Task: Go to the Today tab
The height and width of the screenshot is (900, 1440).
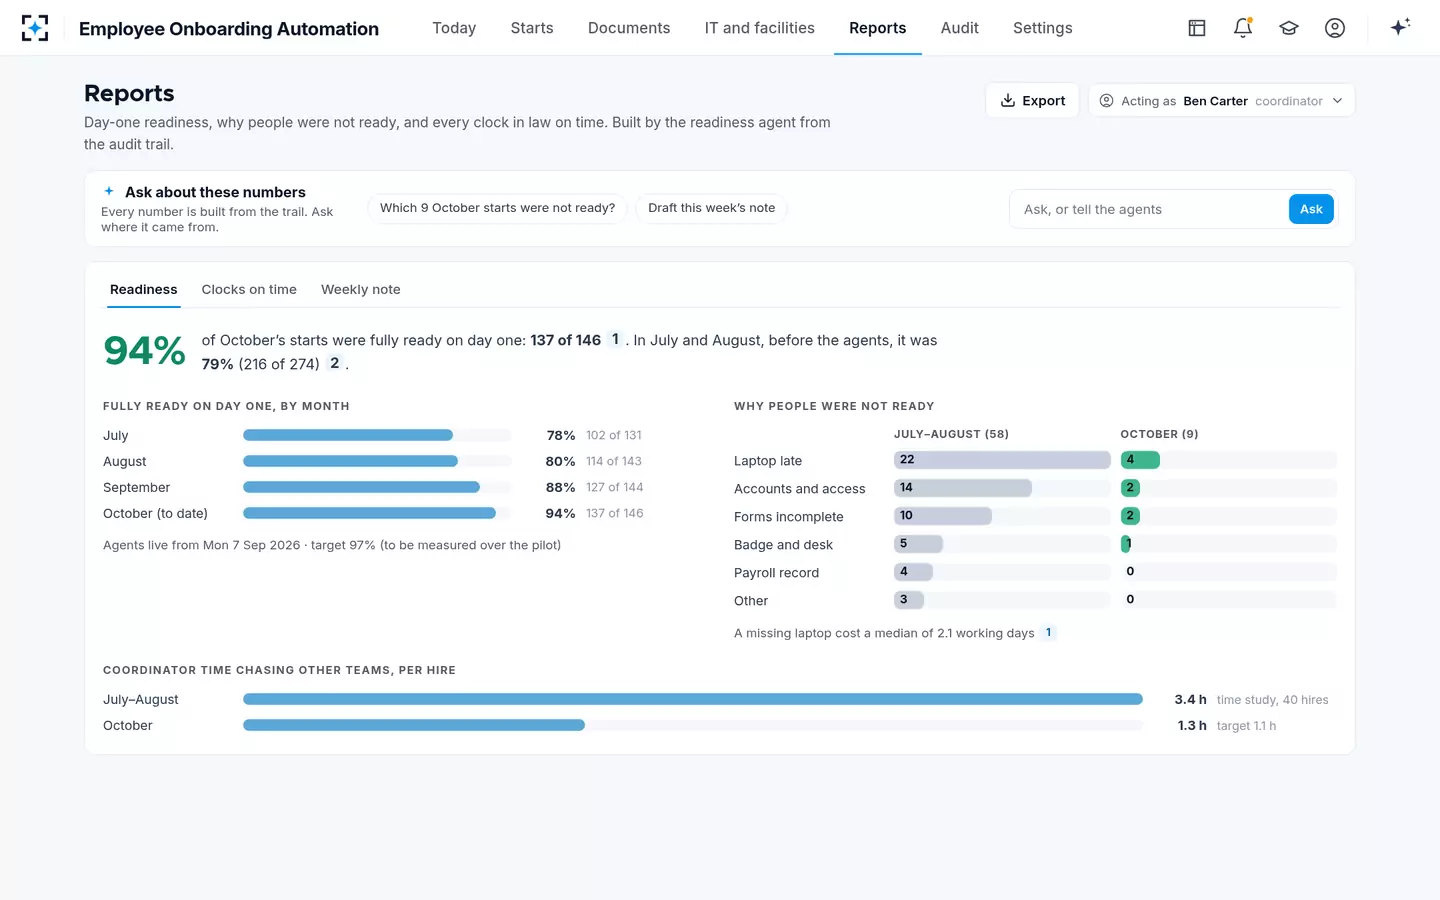Action: pyautogui.click(x=454, y=28)
